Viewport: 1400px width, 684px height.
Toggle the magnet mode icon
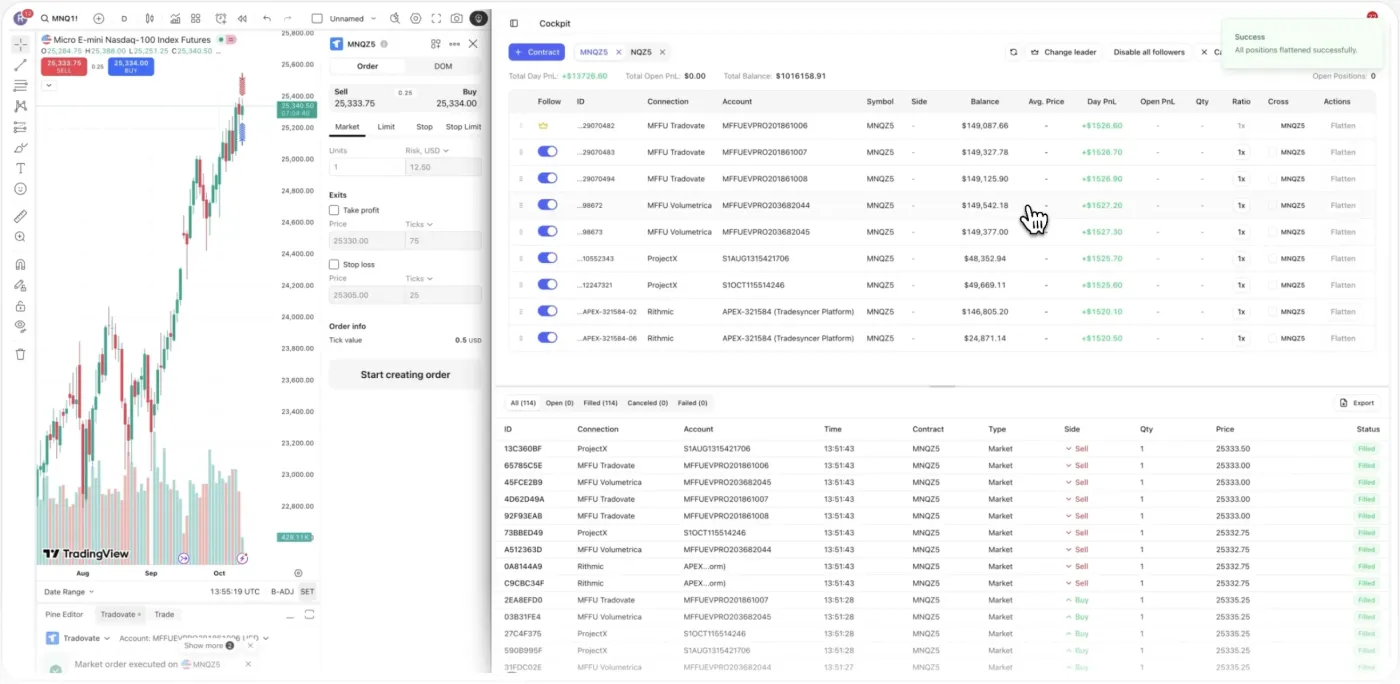pyautogui.click(x=20, y=265)
